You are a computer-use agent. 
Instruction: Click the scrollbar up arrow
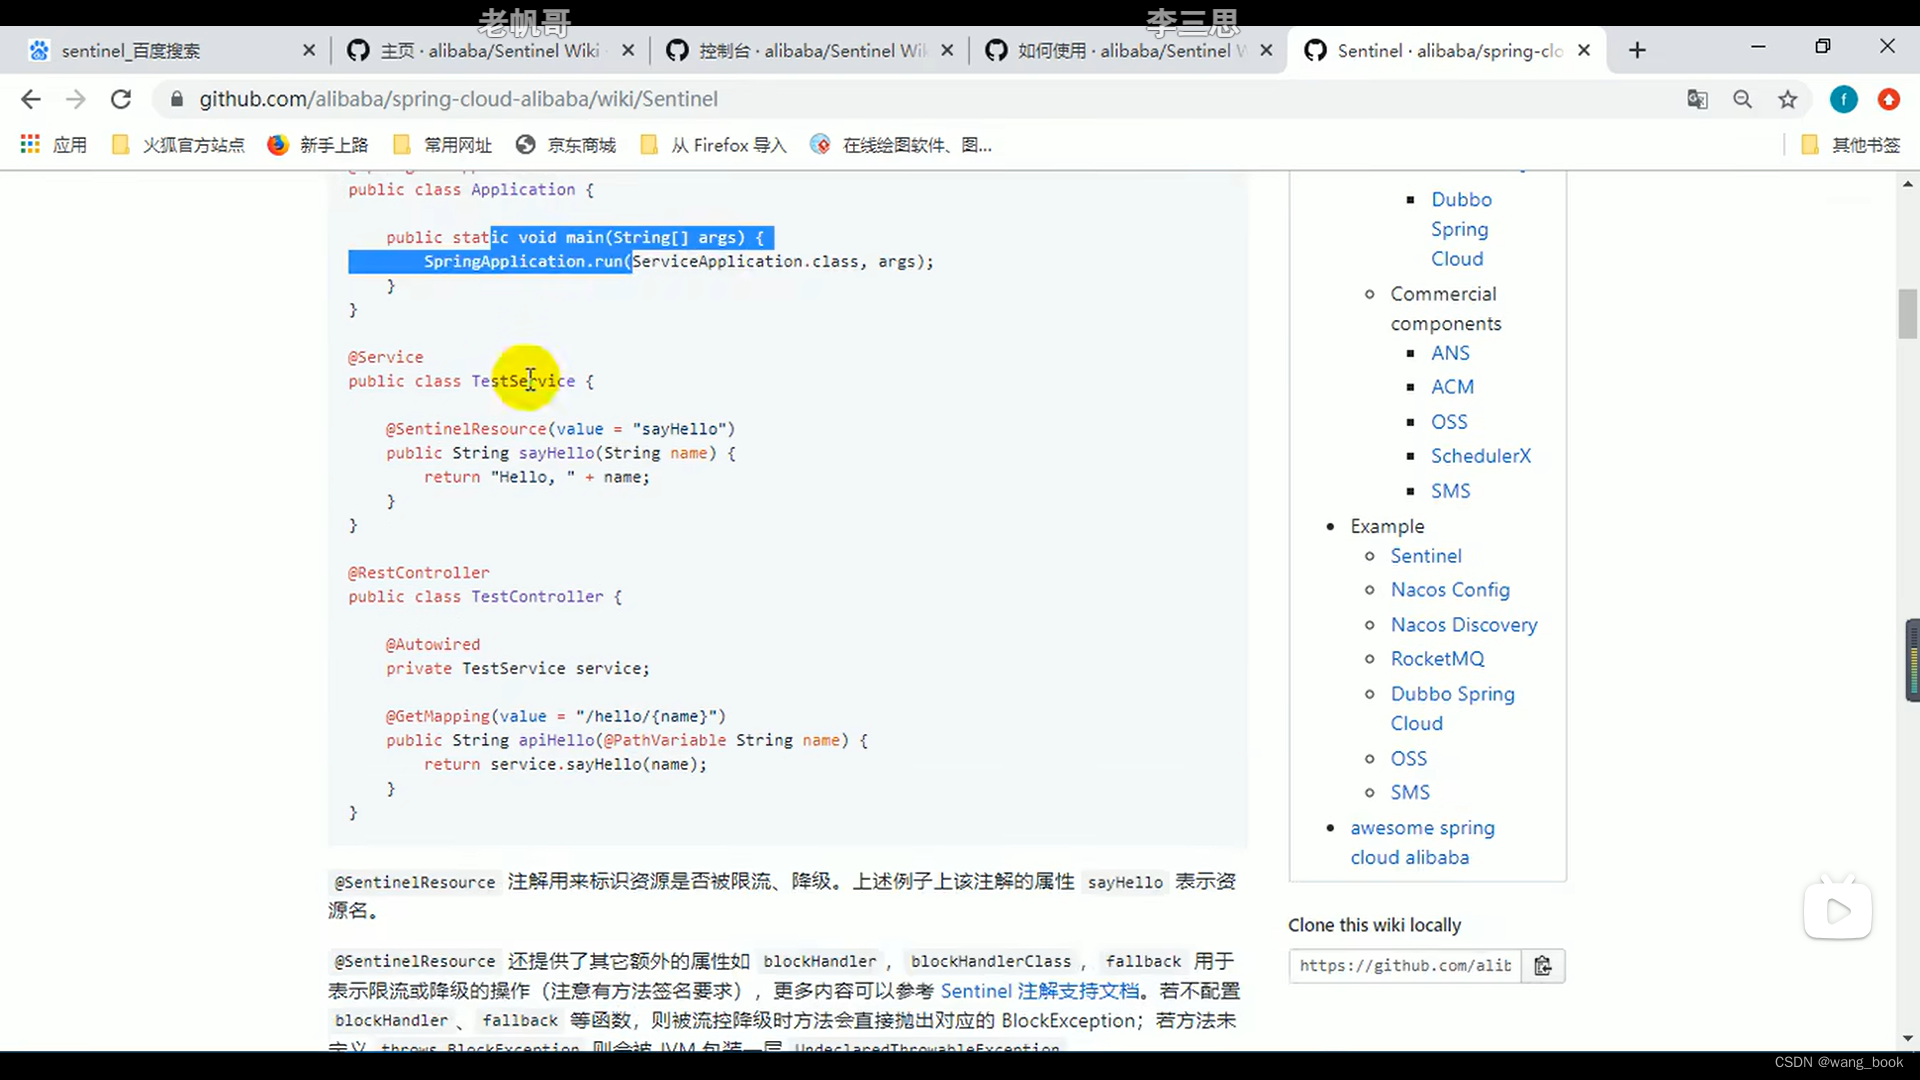pyautogui.click(x=1908, y=184)
